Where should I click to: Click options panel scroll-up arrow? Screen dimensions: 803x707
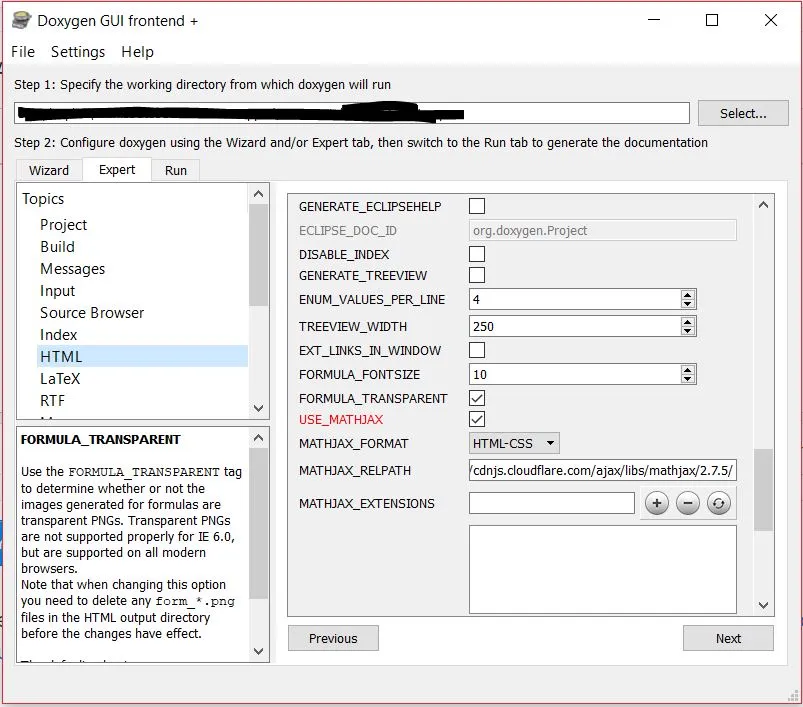[x=763, y=205]
